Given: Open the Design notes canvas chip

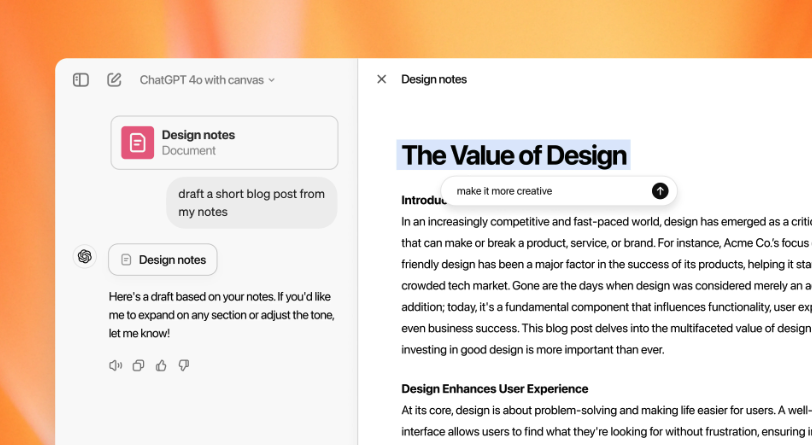Looking at the screenshot, I should click(x=163, y=260).
